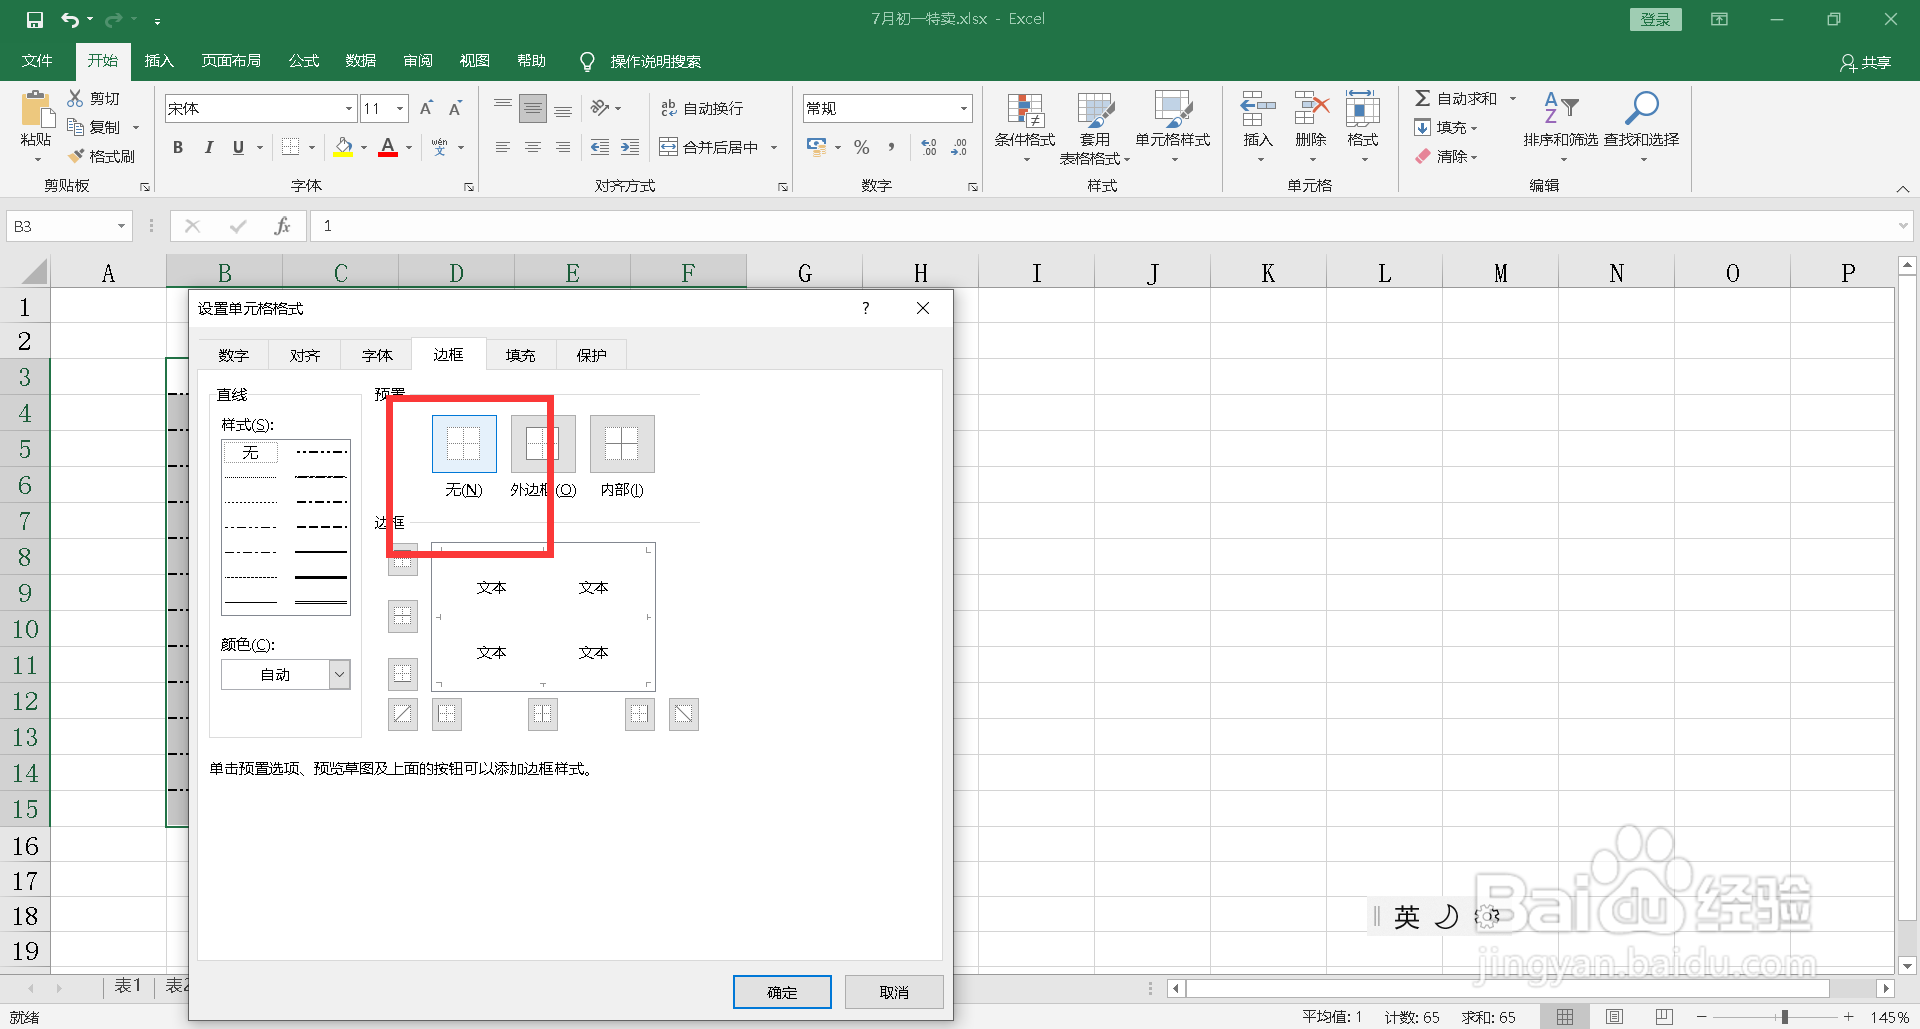Click the Percent style icon
This screenshot has width=1920, height=1029.
(862, 147)
